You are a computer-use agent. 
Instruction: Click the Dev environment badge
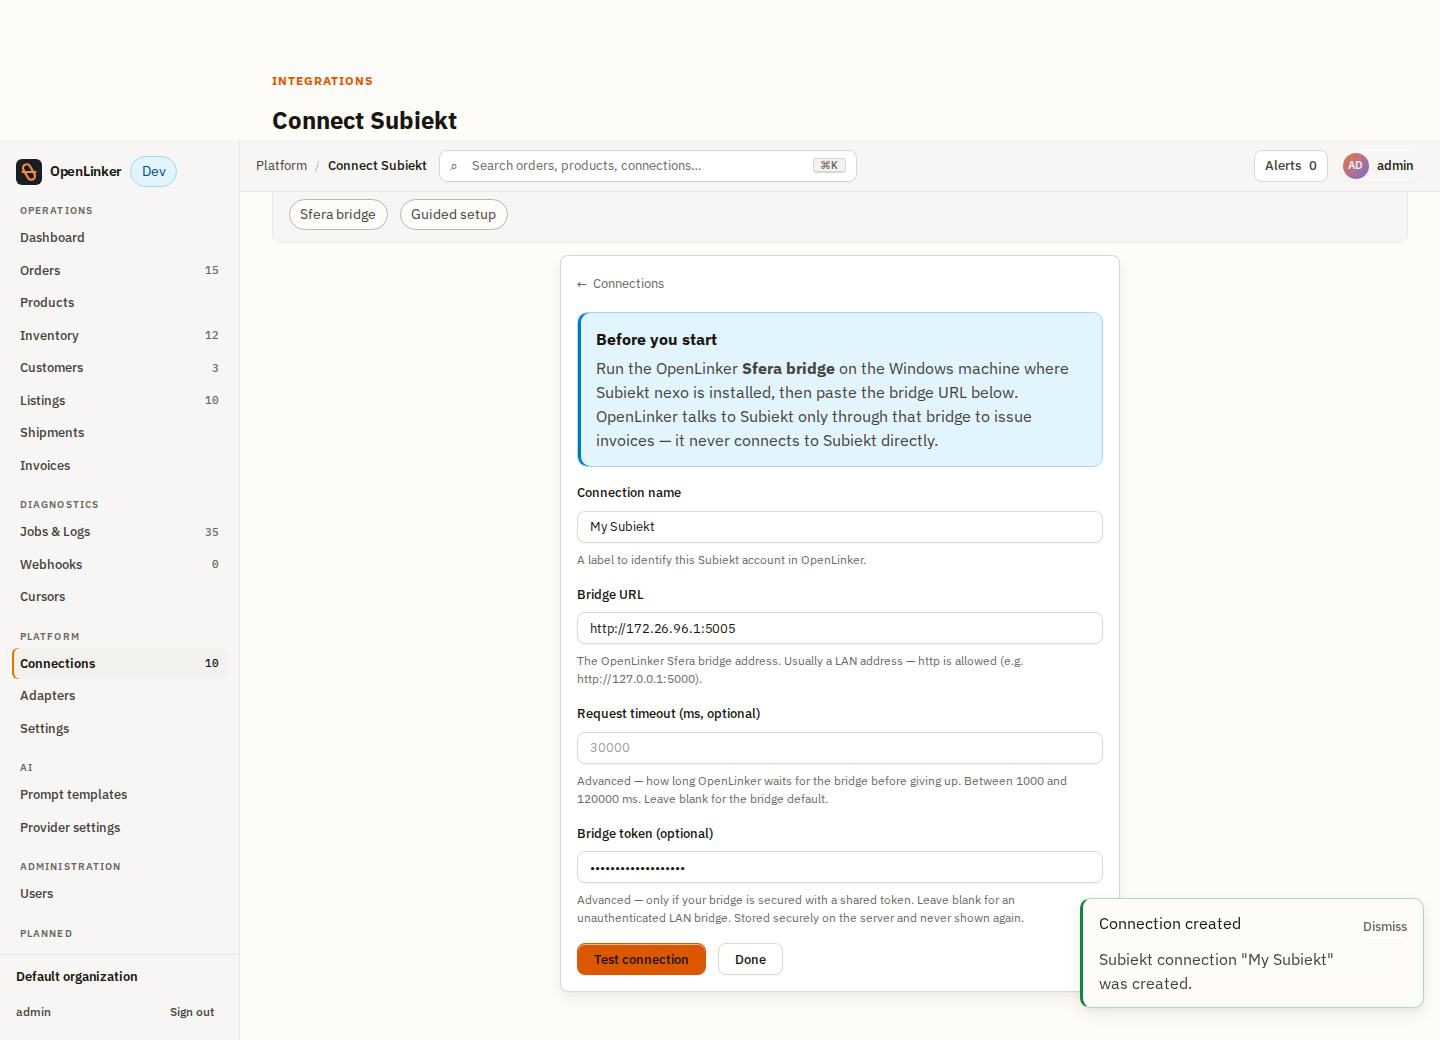[154, 172]
